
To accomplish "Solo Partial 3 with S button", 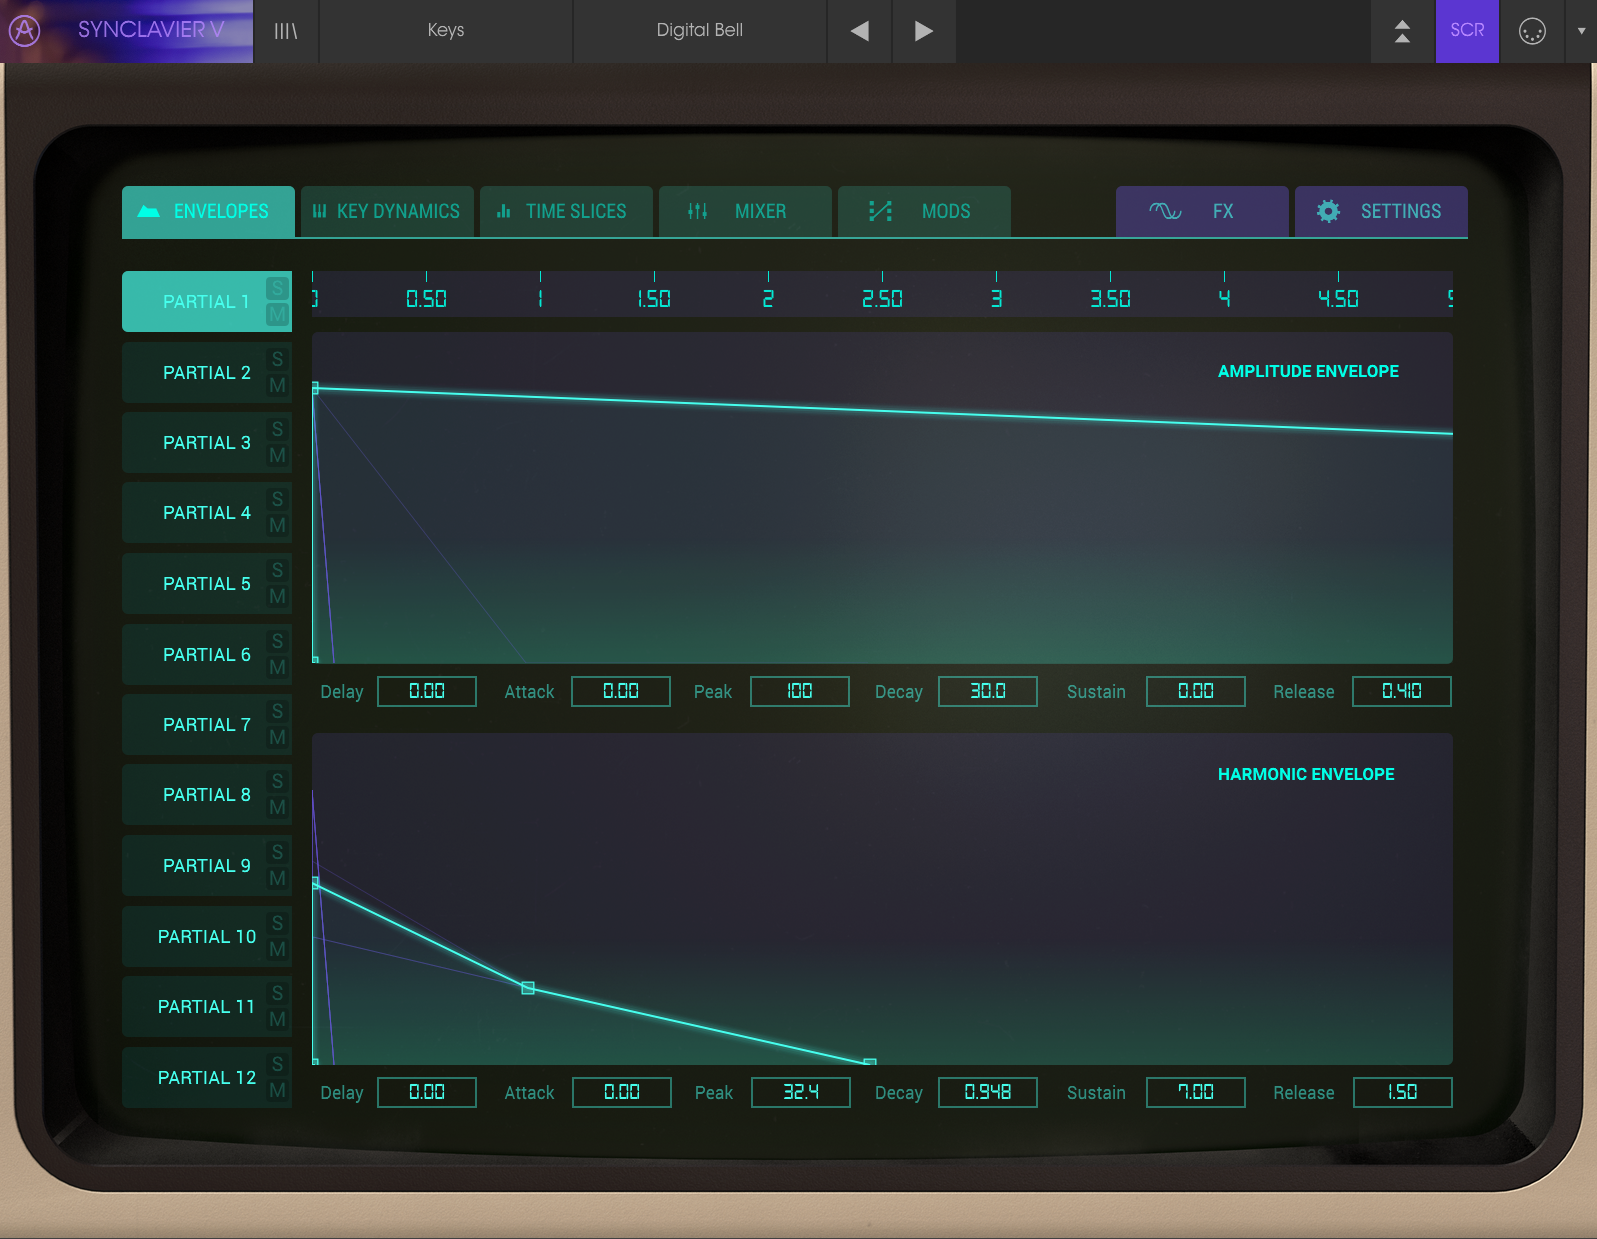I will pos(278,429).
